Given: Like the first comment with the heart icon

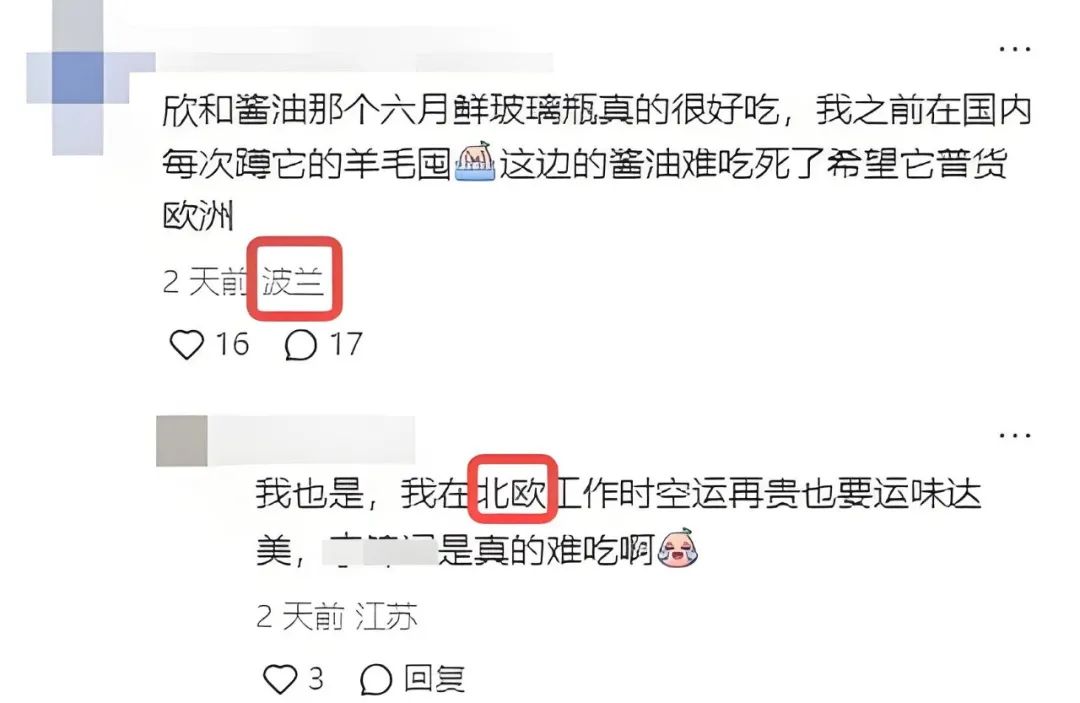Looking at the screenshot, I should point(187,344).
